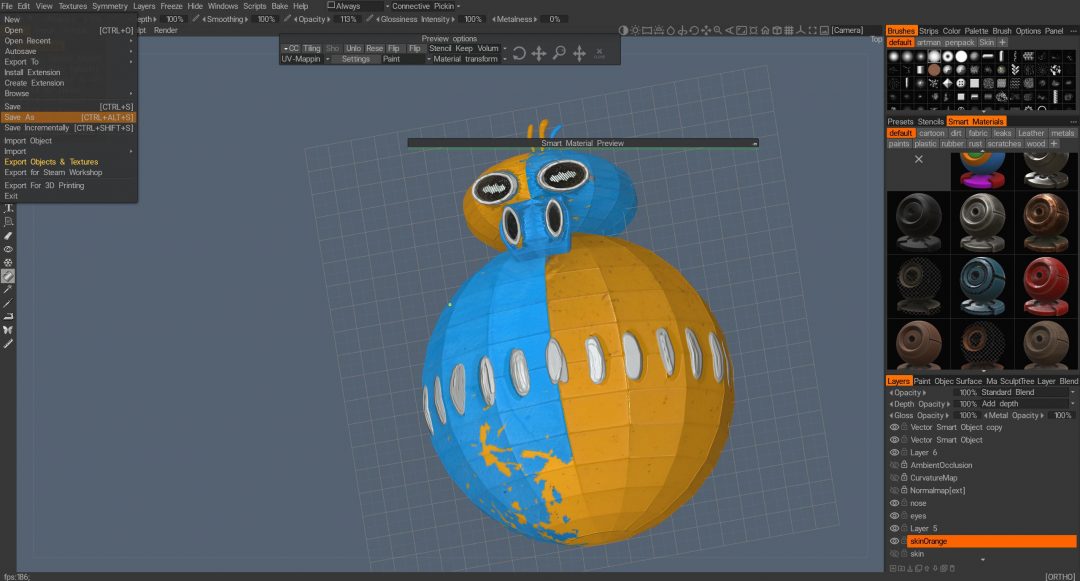
Task: Select the Text tool in left toolbar
Action: point(8,209)
